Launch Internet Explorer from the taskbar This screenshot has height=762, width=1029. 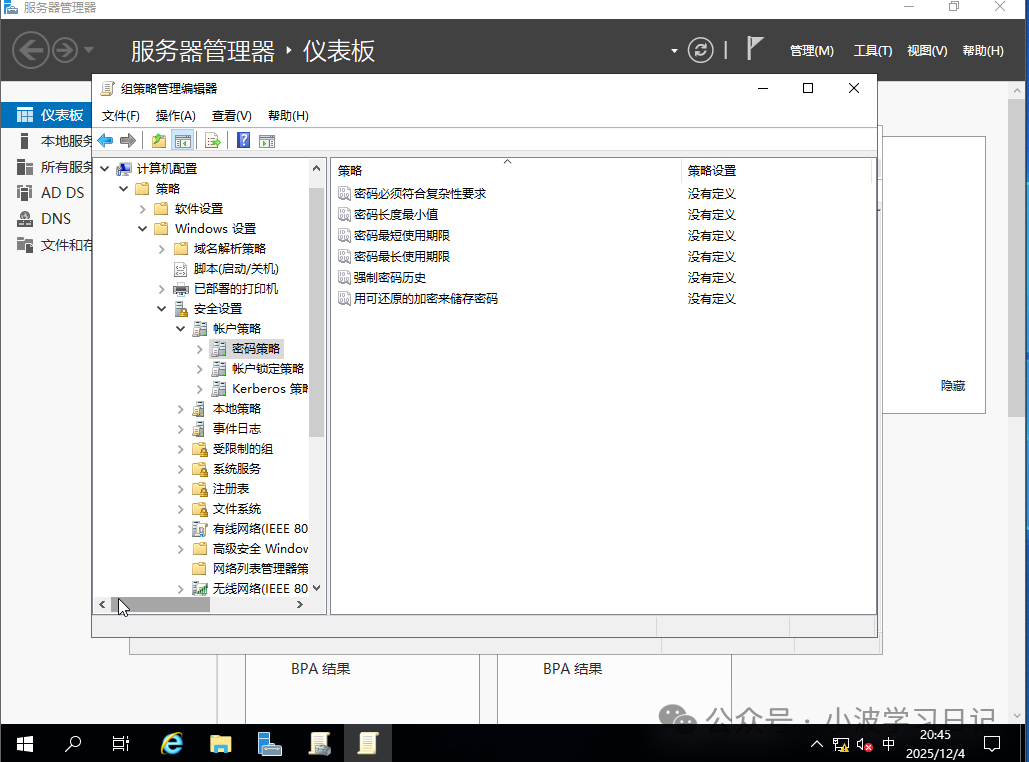tap(171, 744)
